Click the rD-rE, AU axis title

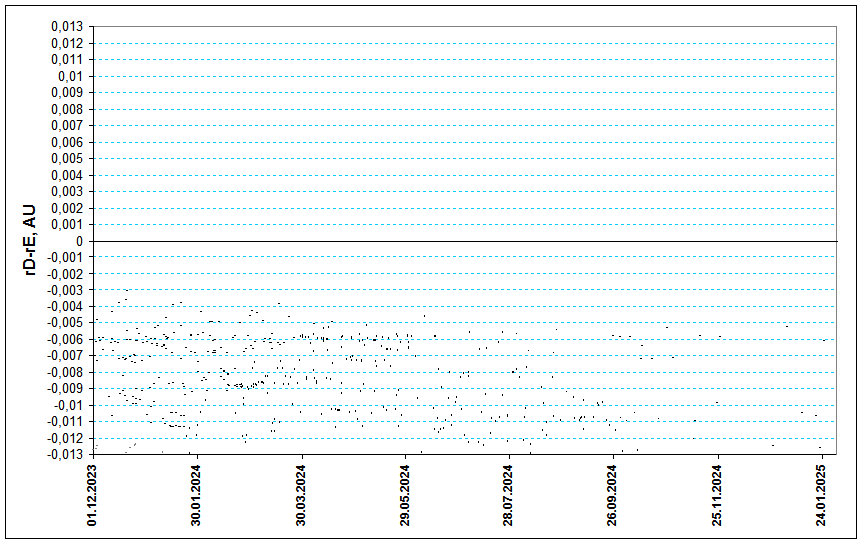click(30, 240)
